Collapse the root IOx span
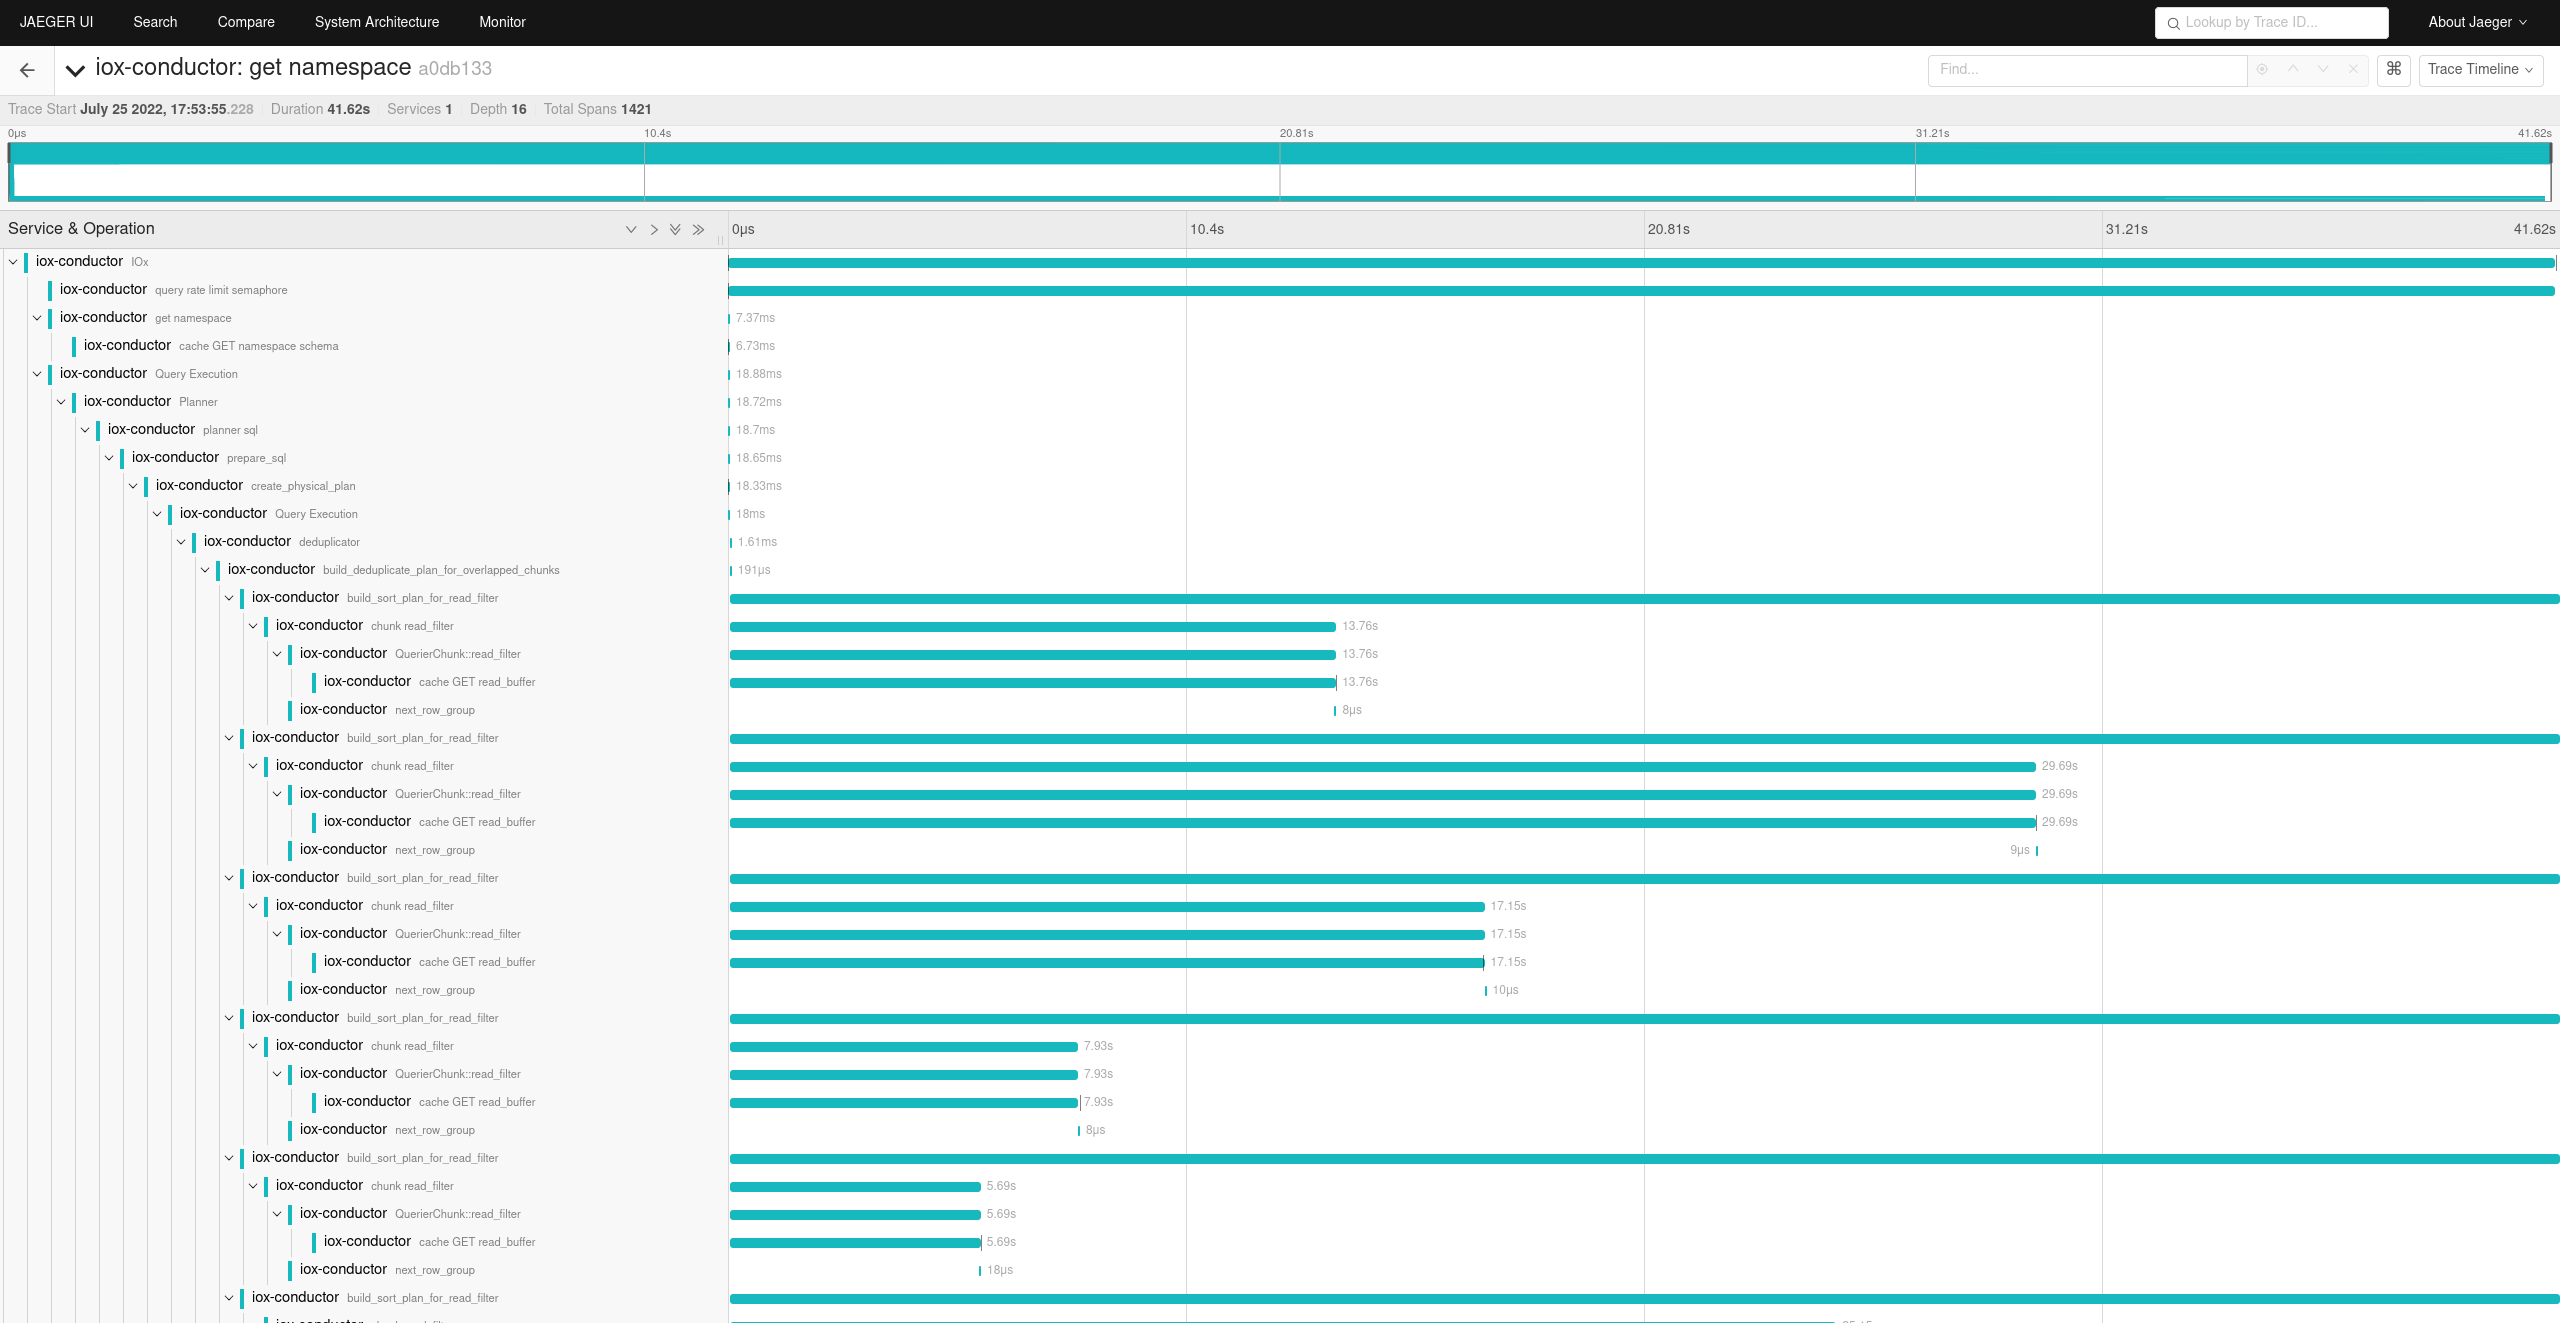 tap(13, 262)
